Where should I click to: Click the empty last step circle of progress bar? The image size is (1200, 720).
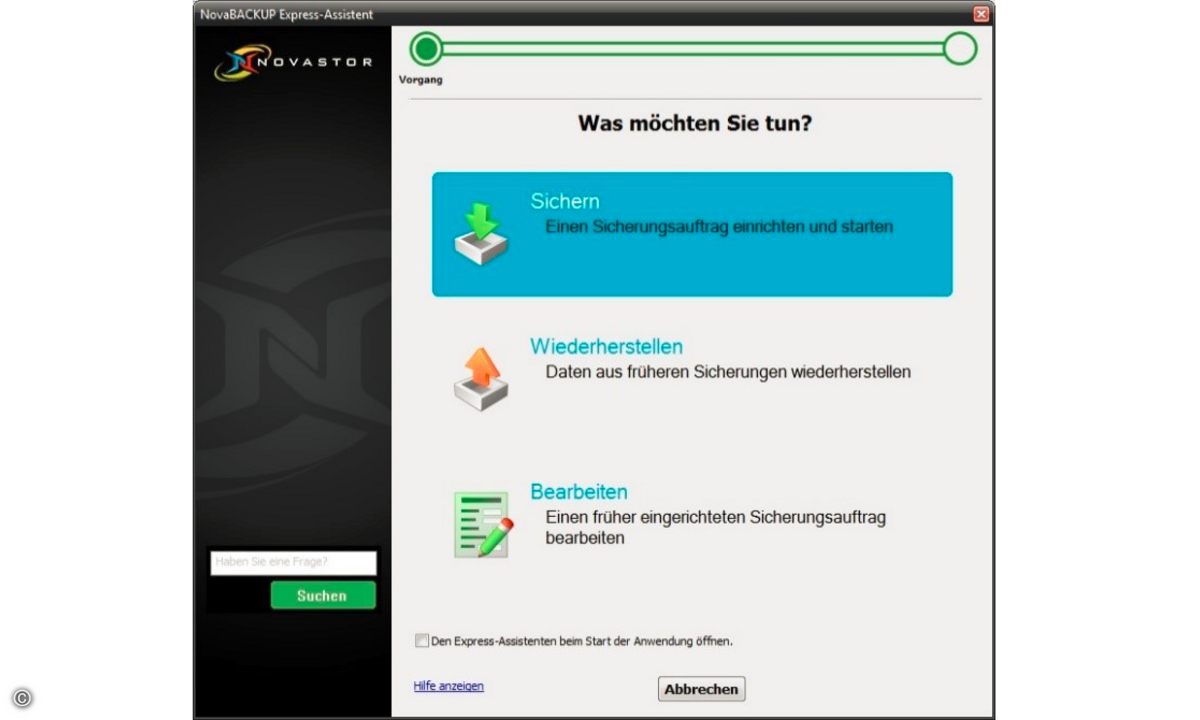[x=960, y=48]
